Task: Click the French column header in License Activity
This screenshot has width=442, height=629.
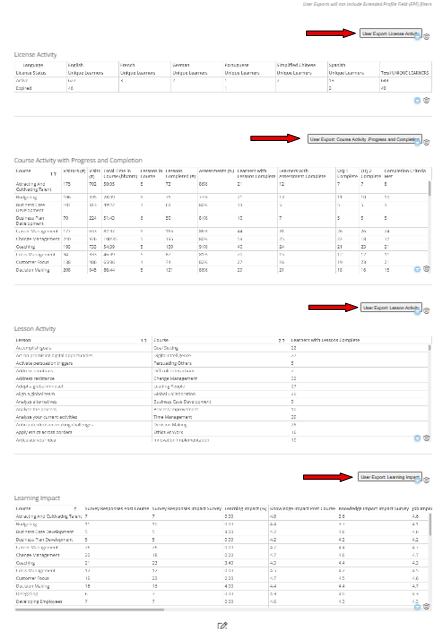Action: [127, 65]
